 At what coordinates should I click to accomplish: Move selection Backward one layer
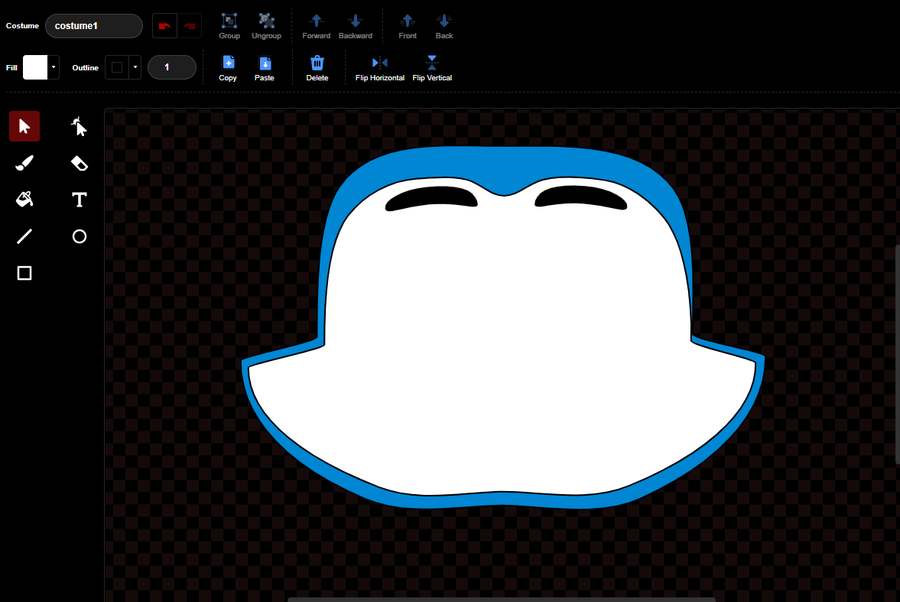355,26
